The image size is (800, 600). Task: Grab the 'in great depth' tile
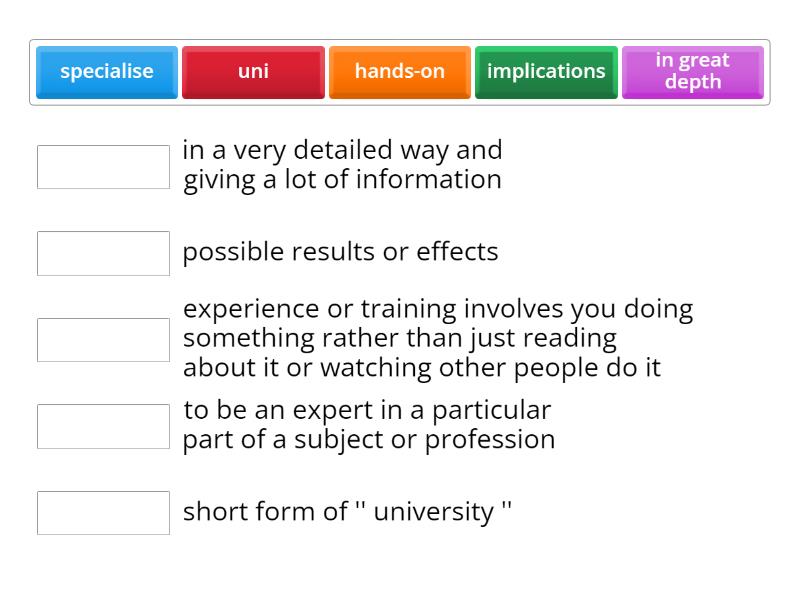coord(693,71)
